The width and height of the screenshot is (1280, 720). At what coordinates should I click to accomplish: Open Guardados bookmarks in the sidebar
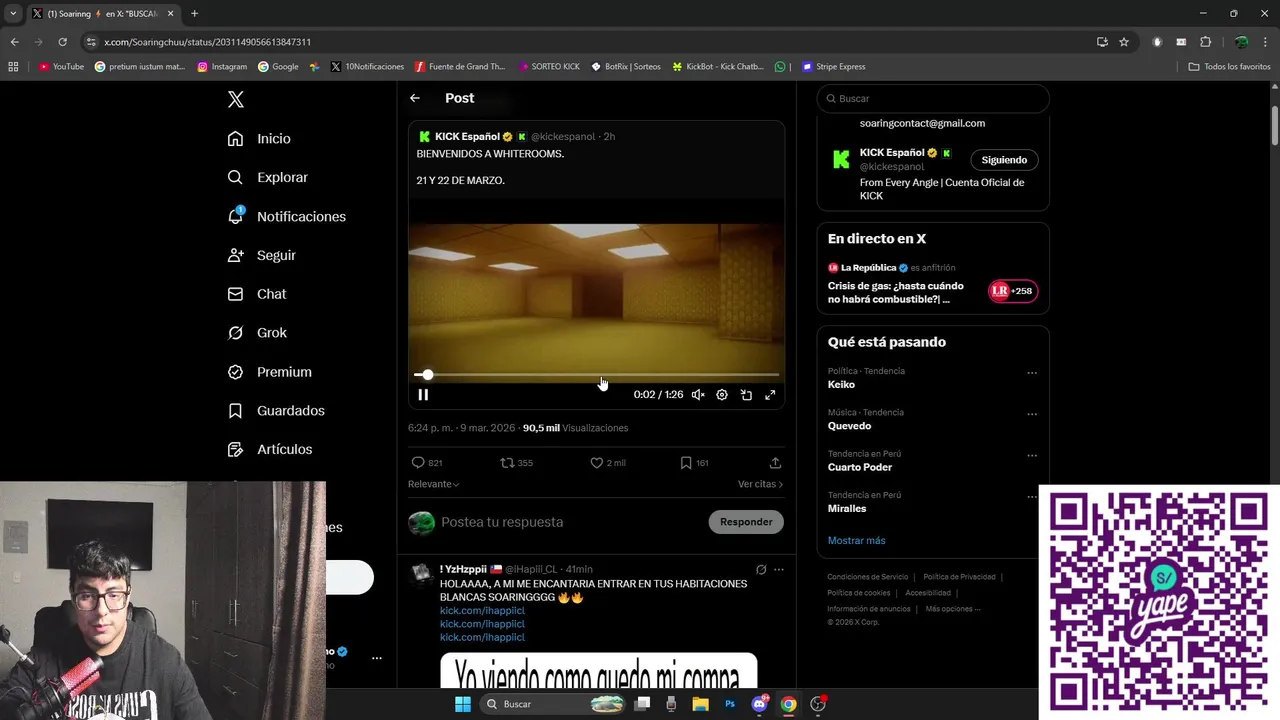(x=276, y=411)
